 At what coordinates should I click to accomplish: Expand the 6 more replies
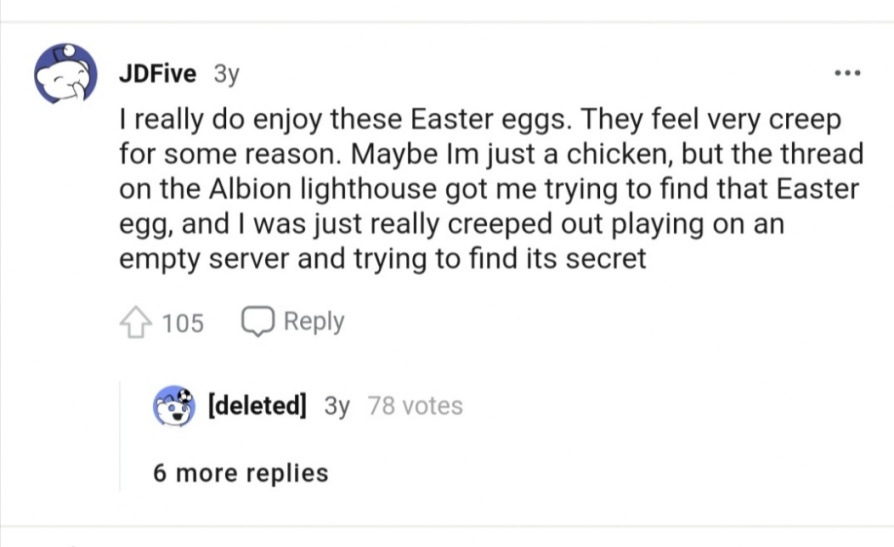240,473
